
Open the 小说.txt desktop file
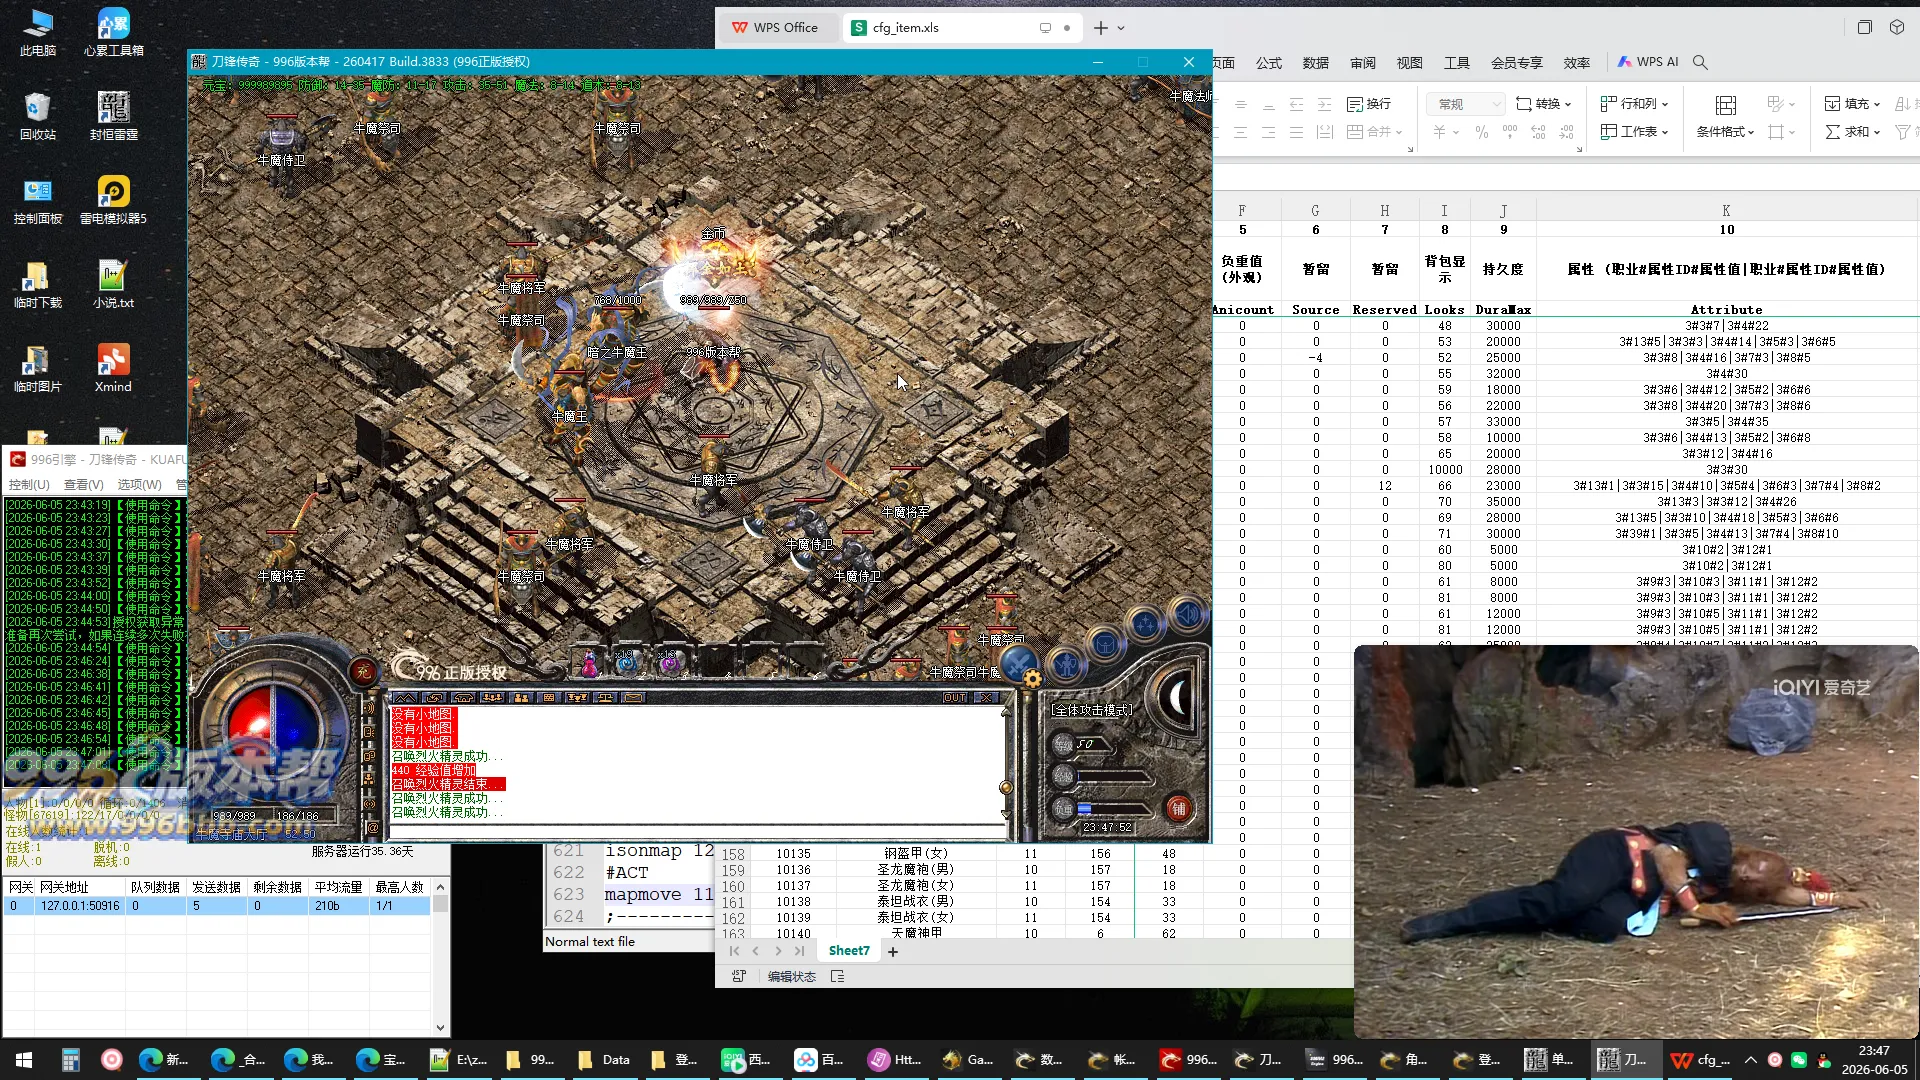[113, 283]
